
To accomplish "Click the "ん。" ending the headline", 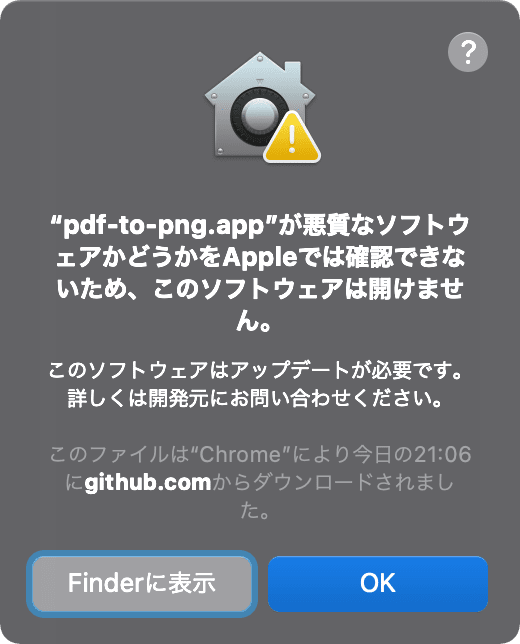I will pyautogui.click(x=254, y=320).
